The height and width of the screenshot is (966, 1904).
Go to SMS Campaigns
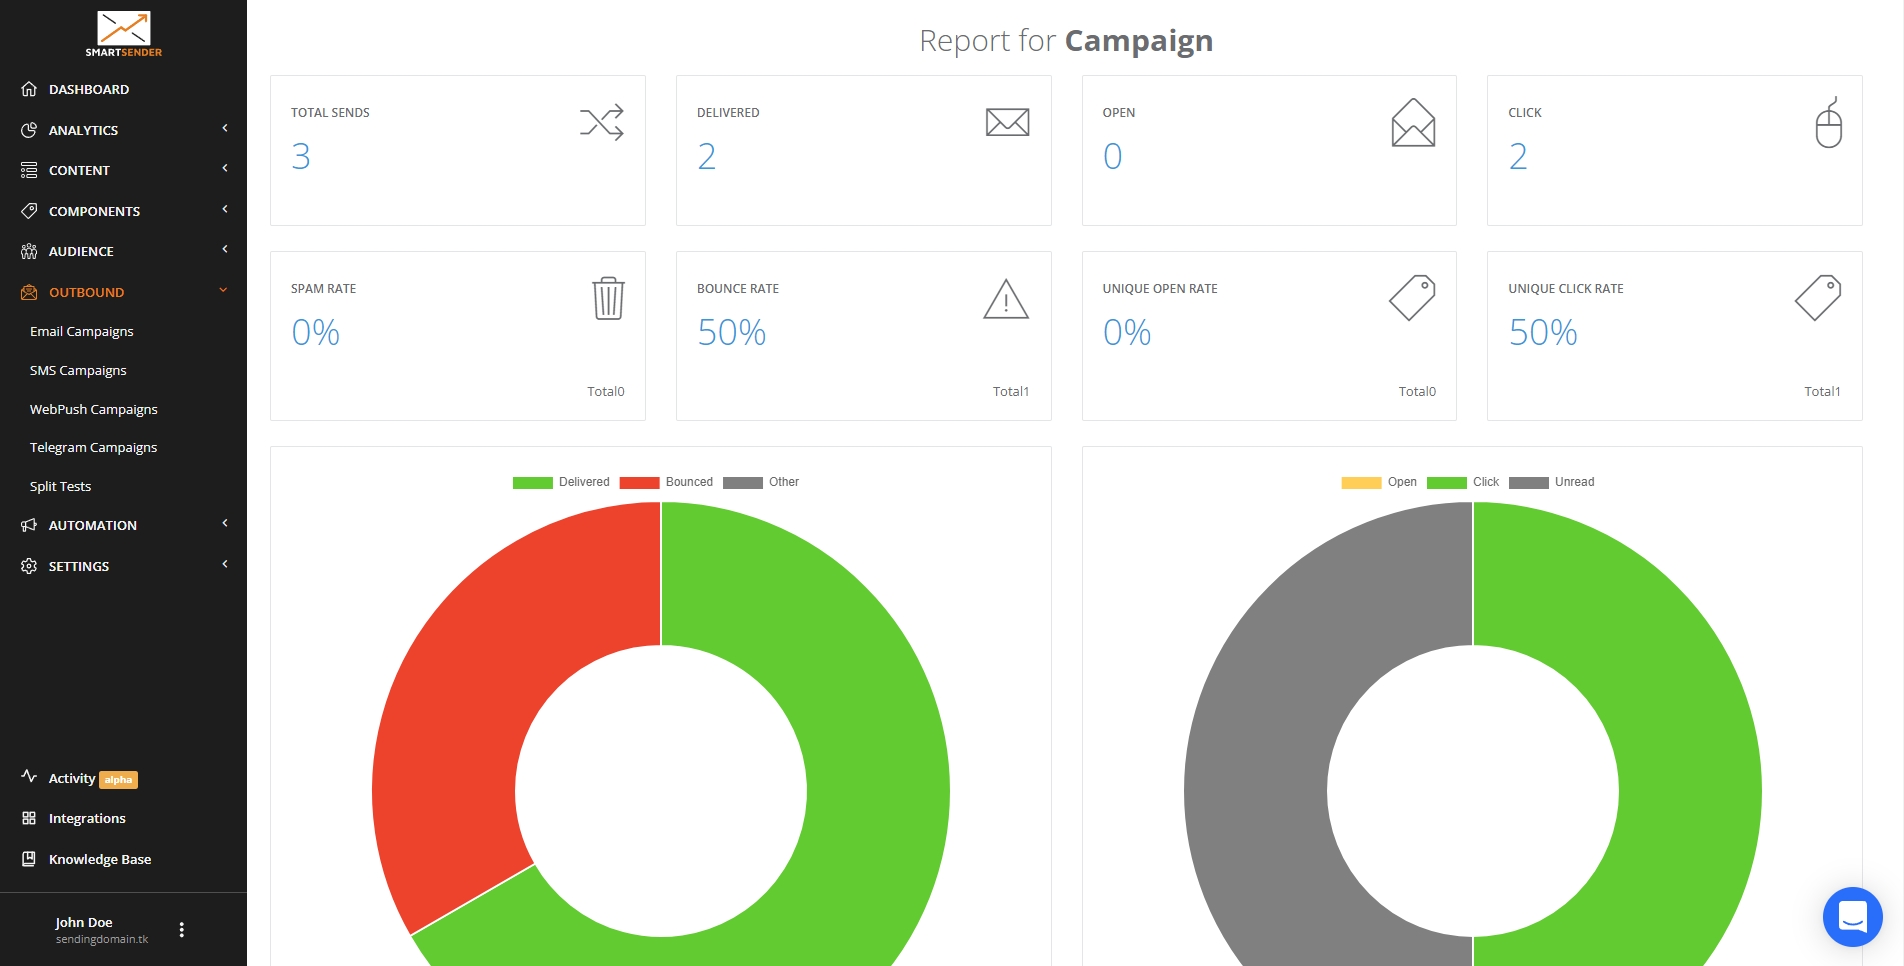point(78,370)
